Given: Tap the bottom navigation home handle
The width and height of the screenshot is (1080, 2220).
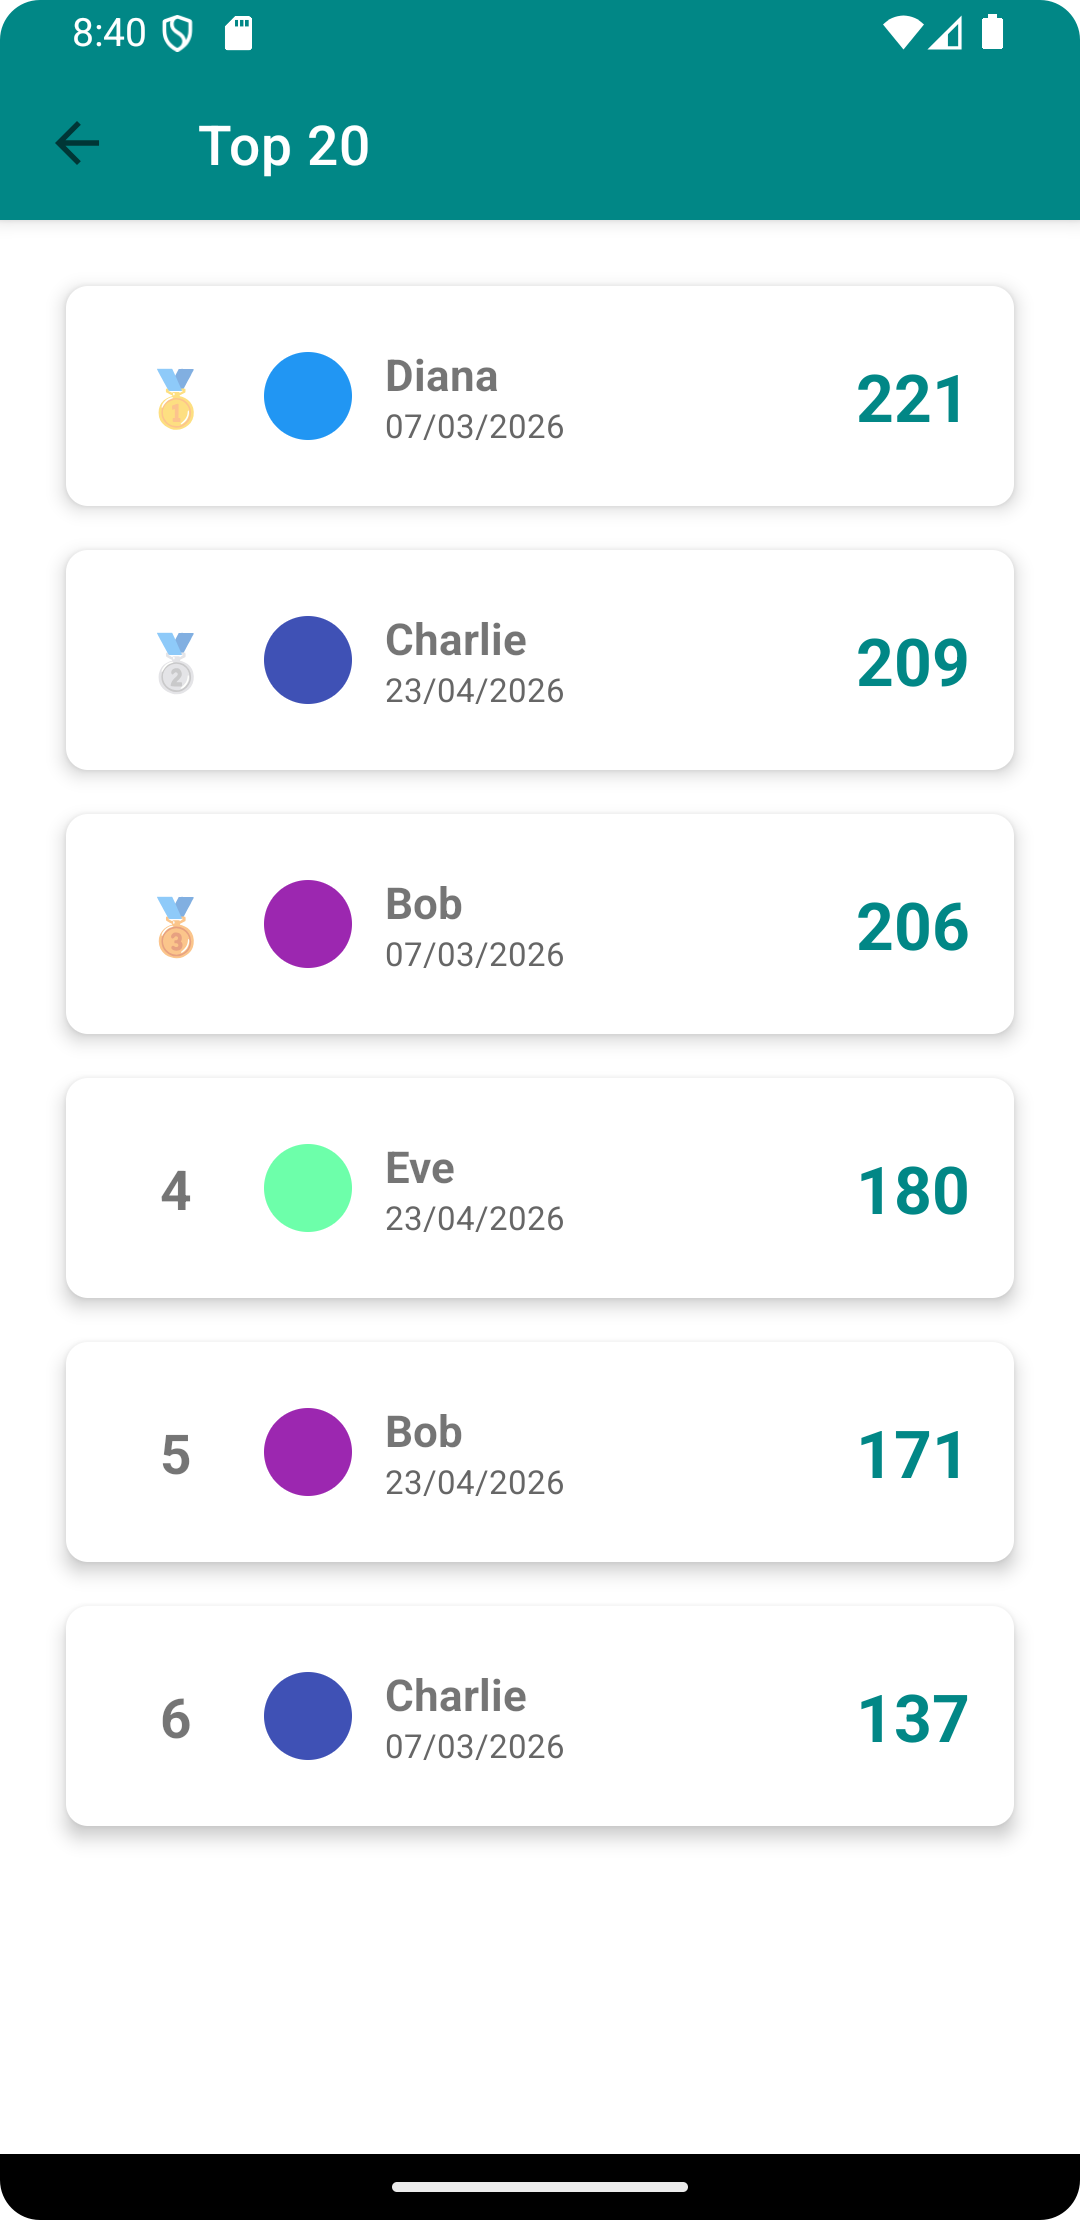Looking at the screenshot, I should [x=540, y=2187].
